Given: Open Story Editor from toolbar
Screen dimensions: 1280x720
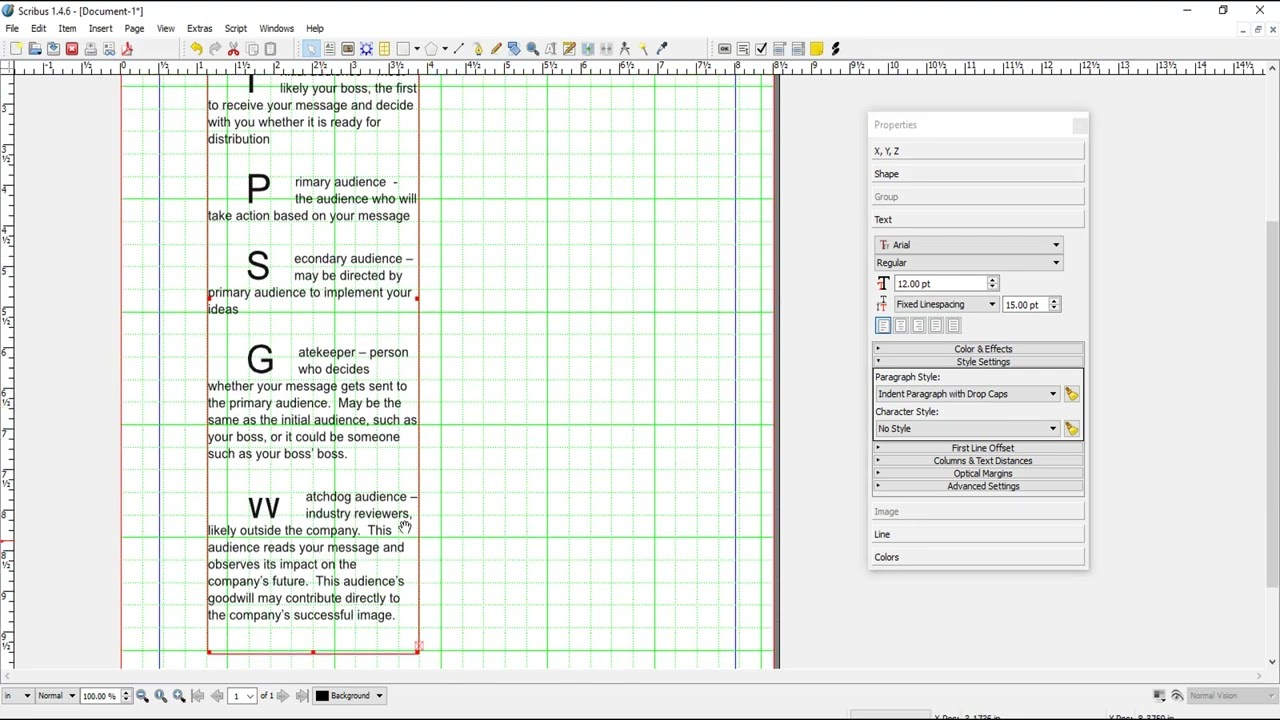Looking at the screenshot, I should coord(569,49).
